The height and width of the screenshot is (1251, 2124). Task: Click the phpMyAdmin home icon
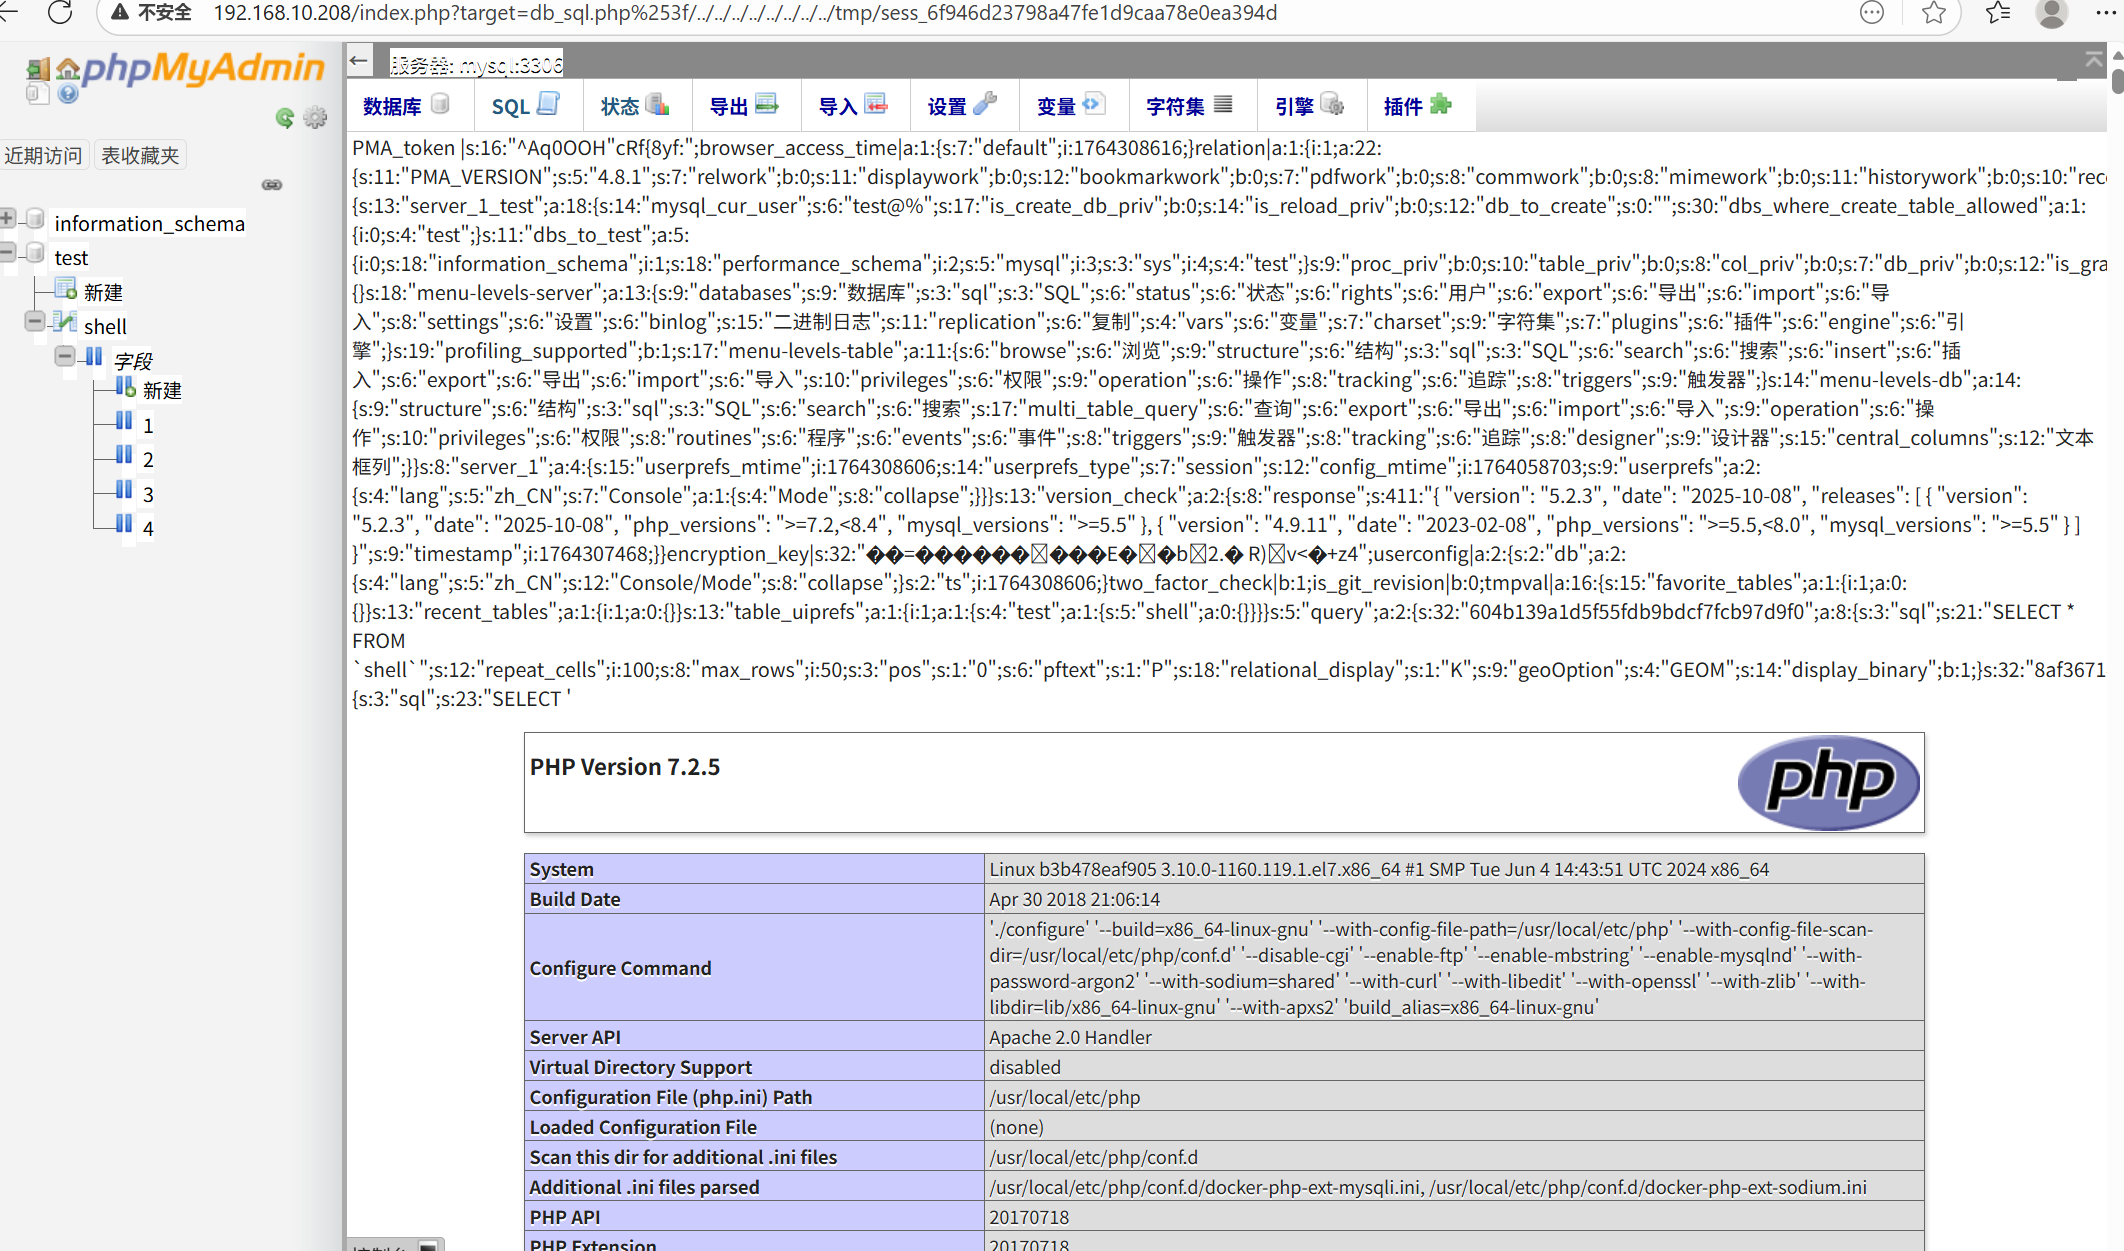click(67, 69)
